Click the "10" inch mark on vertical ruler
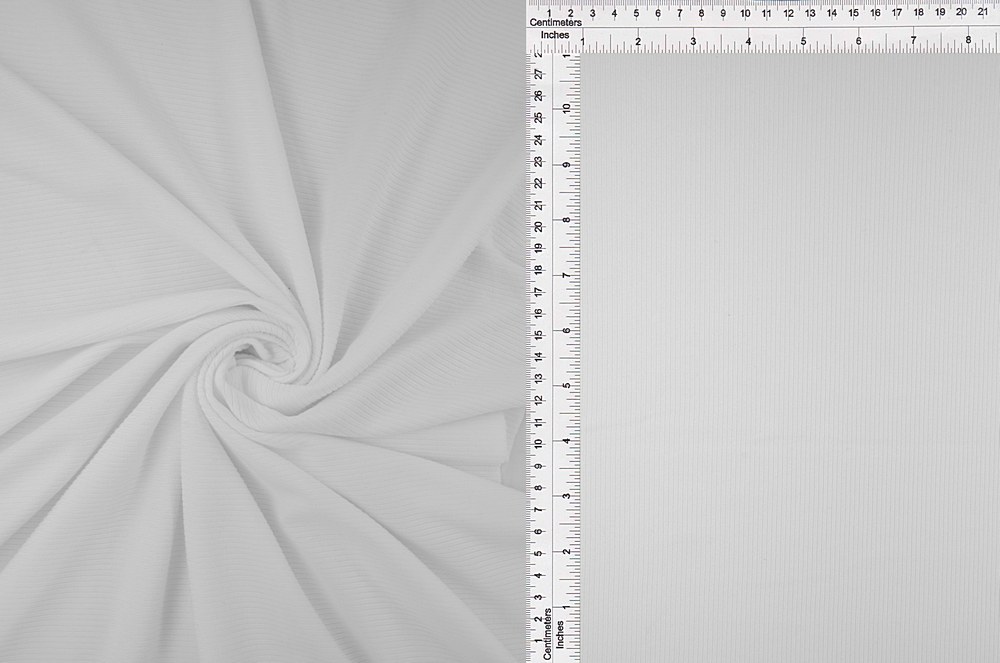This screenshot has height=663, width=1000. pos(566,108)
